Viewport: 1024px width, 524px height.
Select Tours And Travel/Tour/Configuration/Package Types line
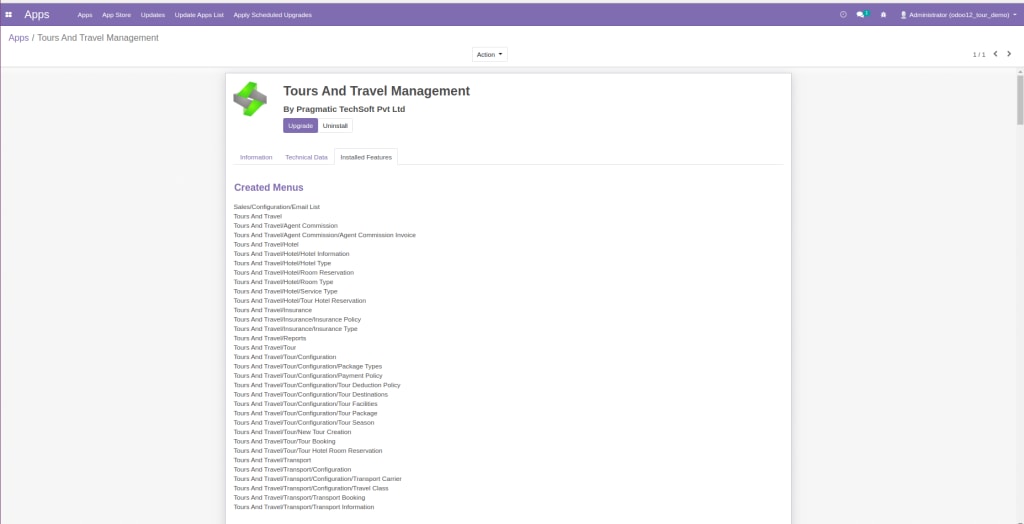pos(308,367)
